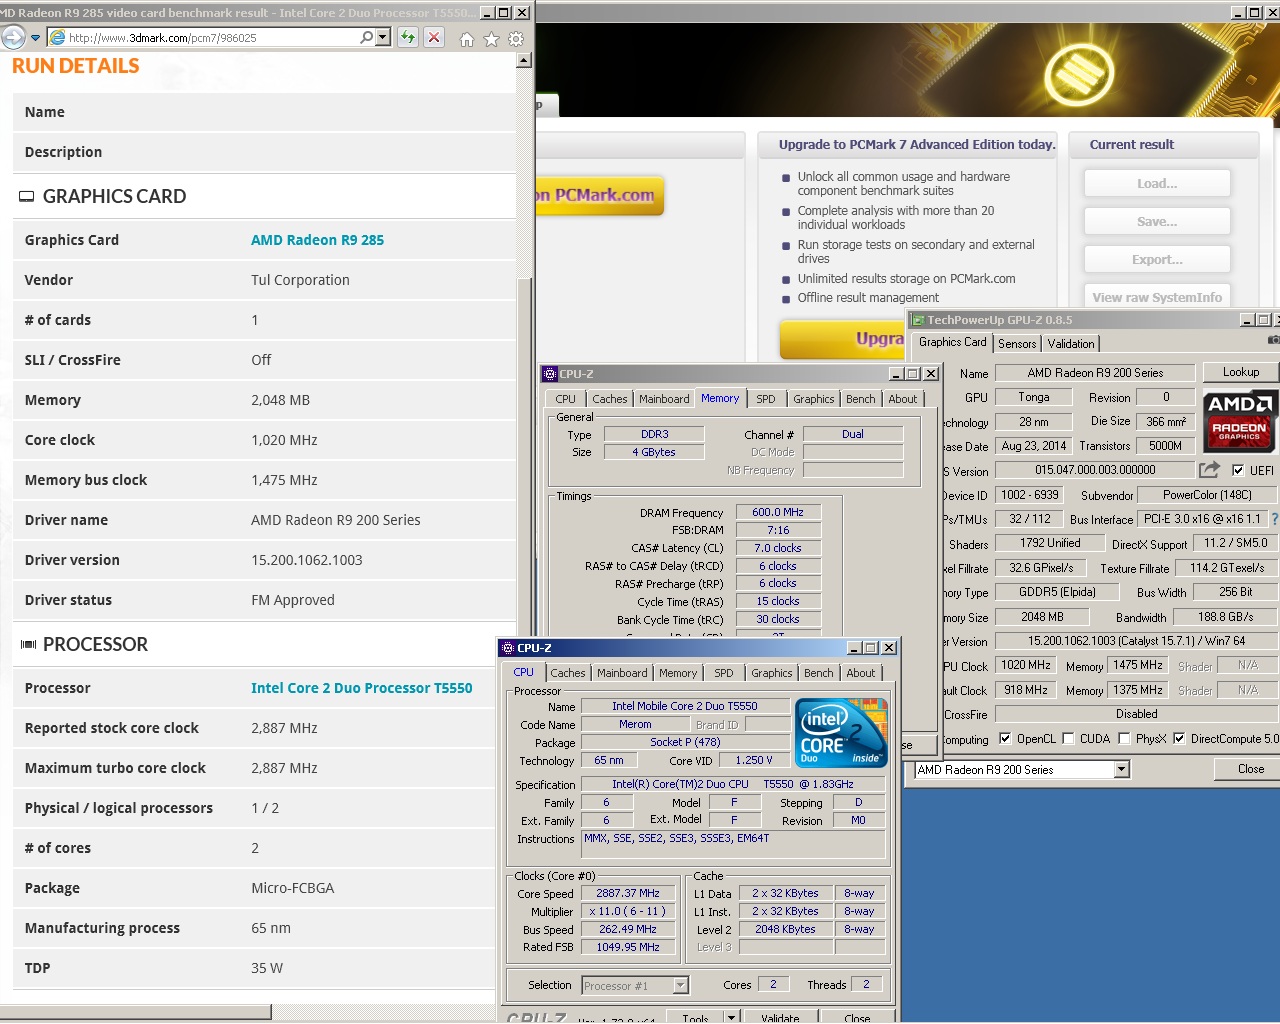
Task: Click the search magnifier in the address bar
Action: point(367,37)
